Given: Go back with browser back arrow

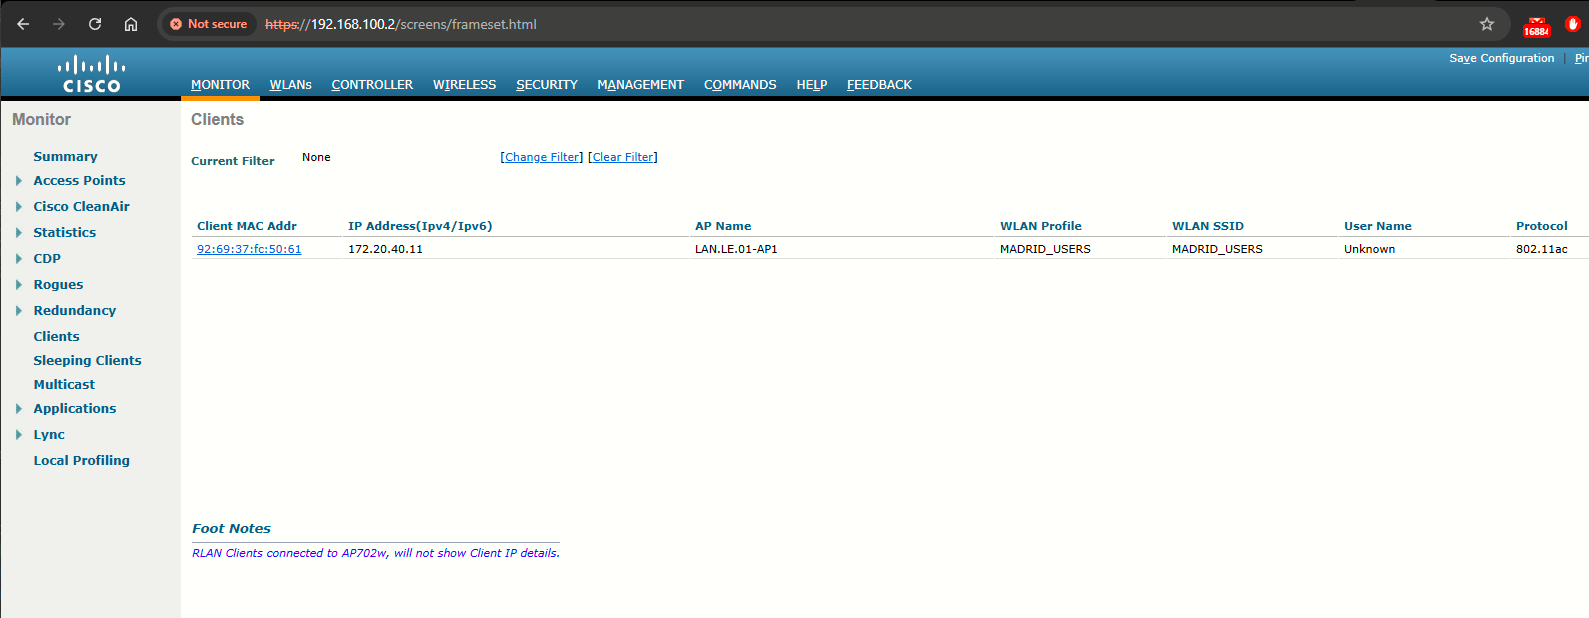Looking at the screenshot, I should click(x=23, y=24).
